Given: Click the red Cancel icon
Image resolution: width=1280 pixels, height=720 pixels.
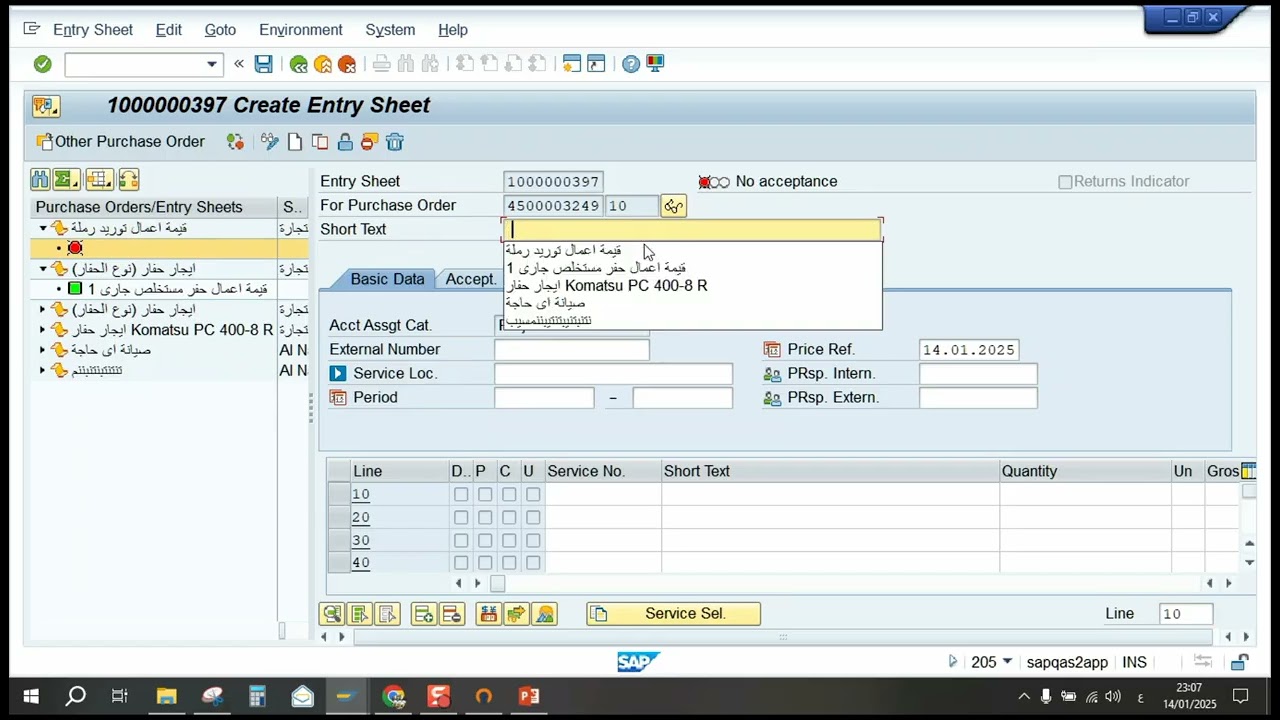Looking at the screenshot, I should (x=346, y=64).
